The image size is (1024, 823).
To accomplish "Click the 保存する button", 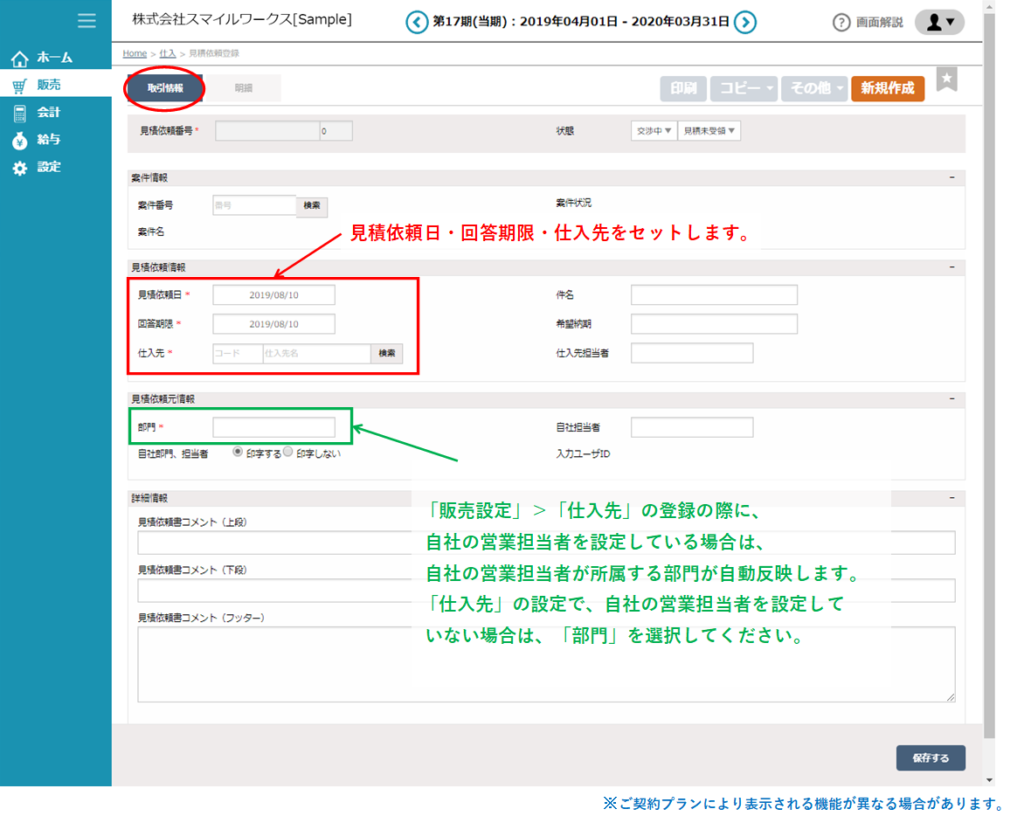I will click(x=930, y=758).
